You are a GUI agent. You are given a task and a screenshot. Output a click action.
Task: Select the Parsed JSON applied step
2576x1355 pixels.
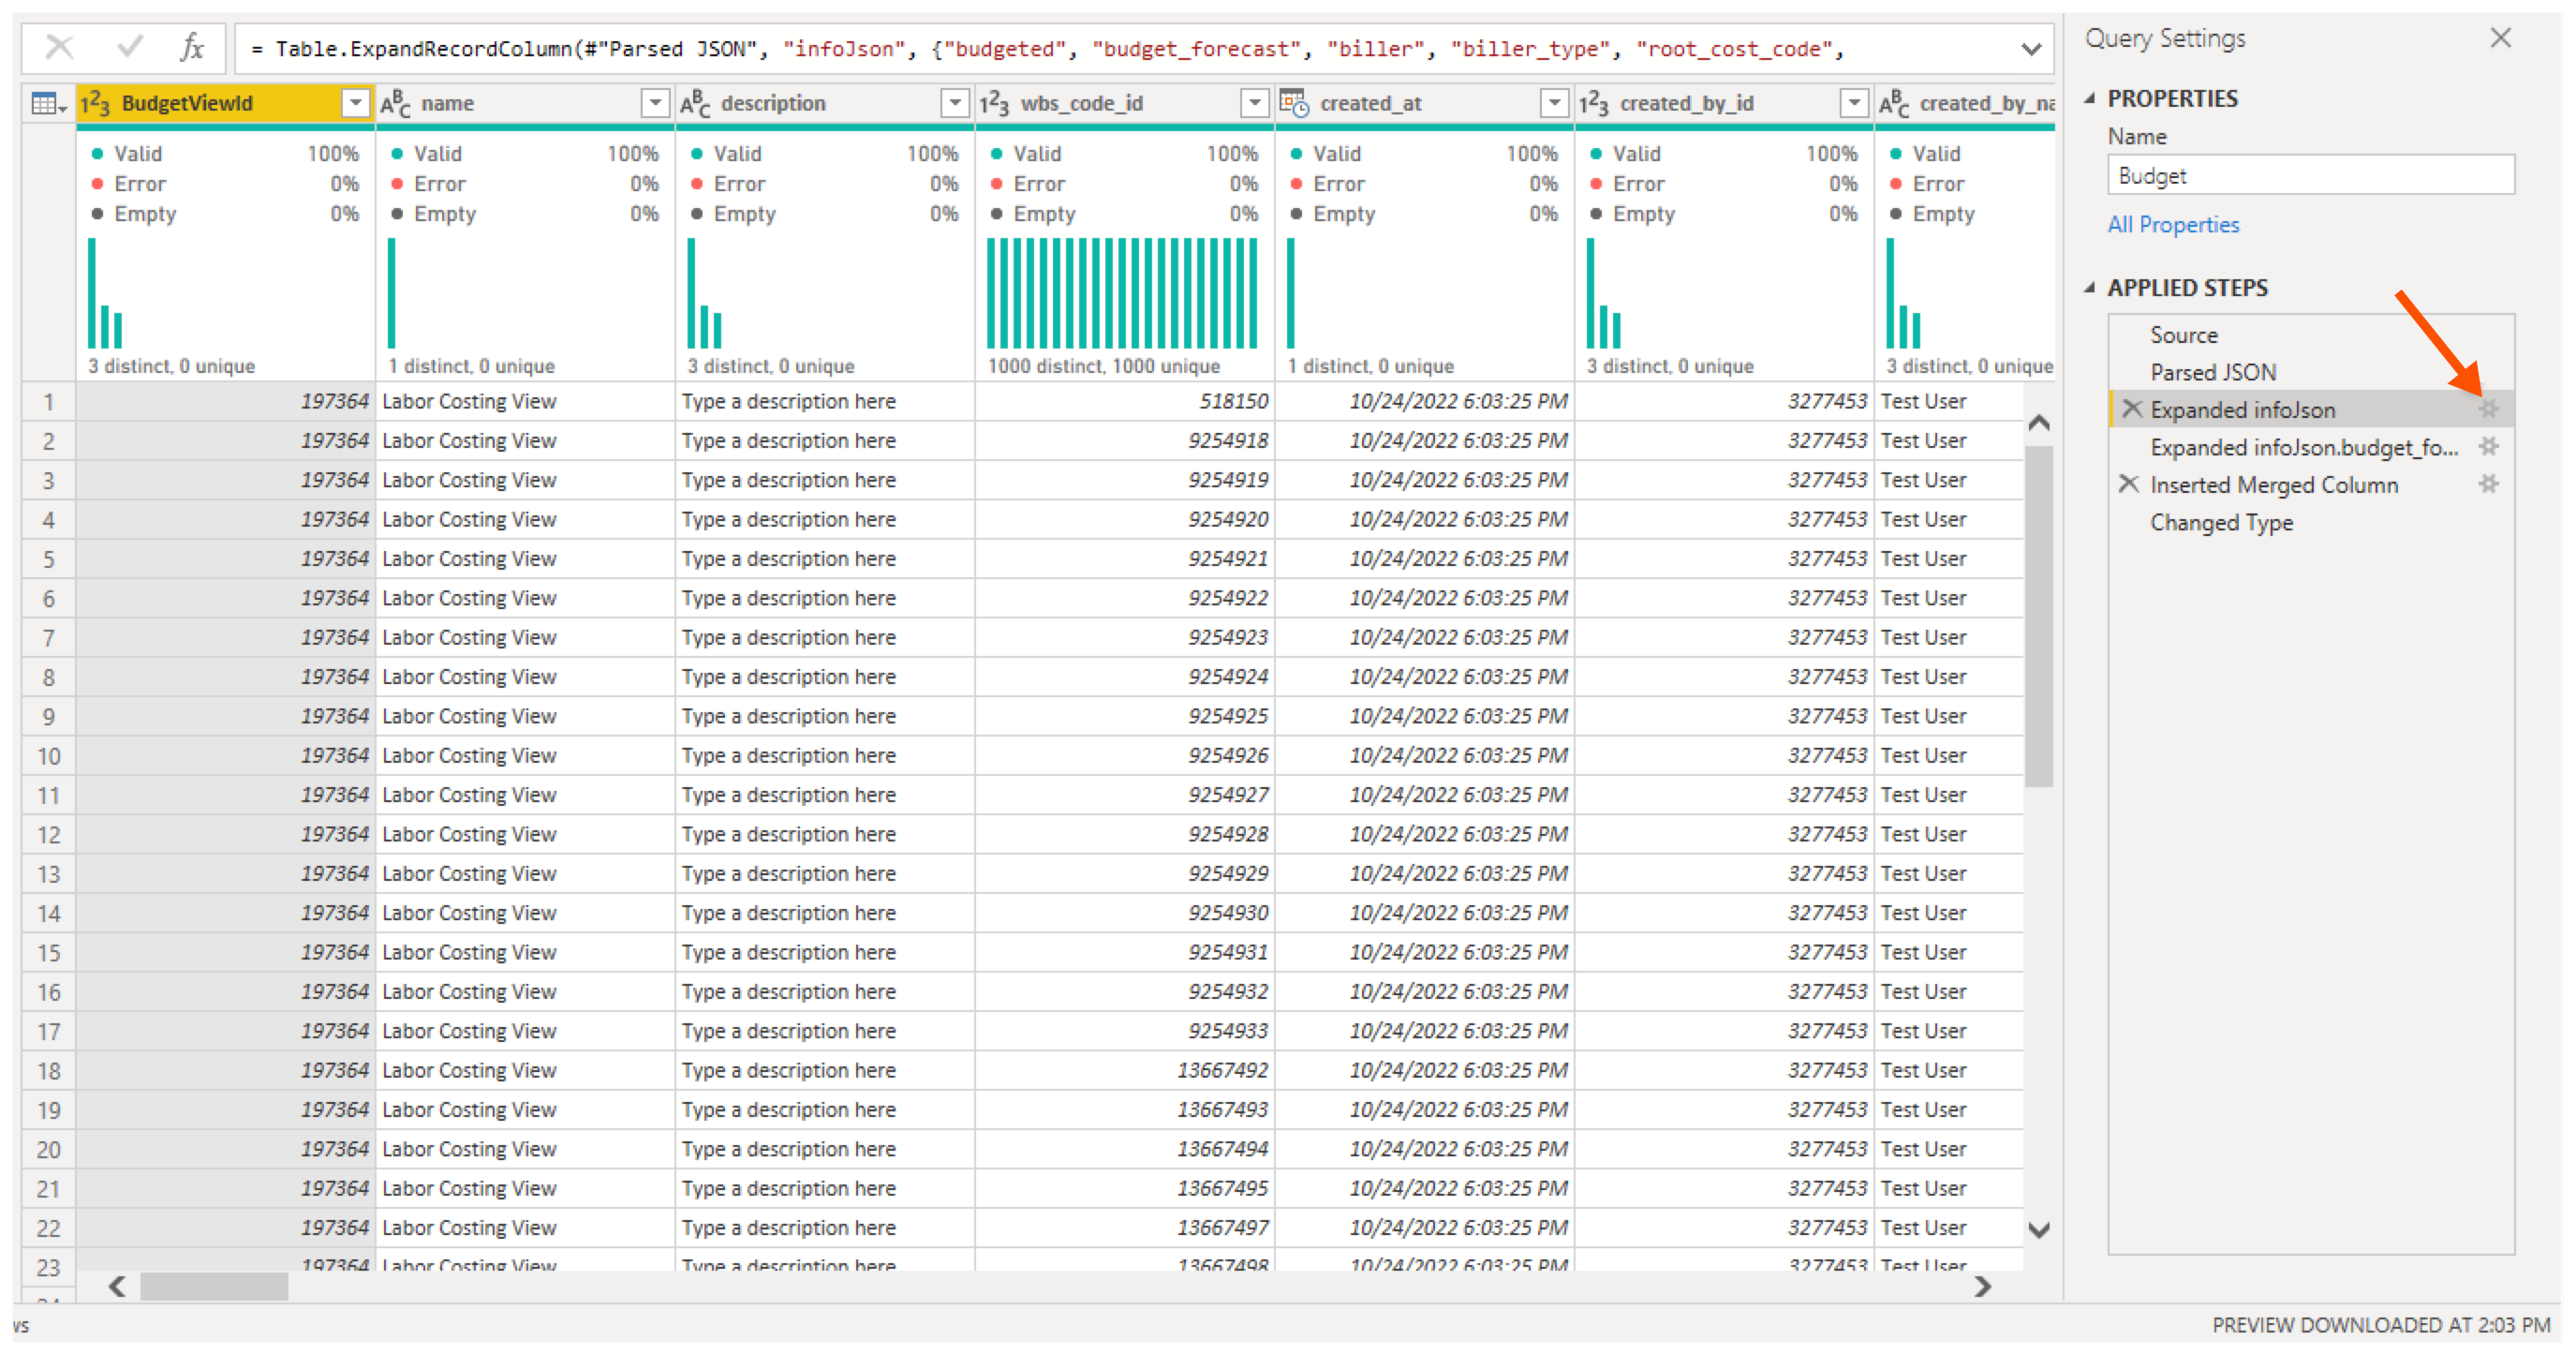click(2212, 373)
